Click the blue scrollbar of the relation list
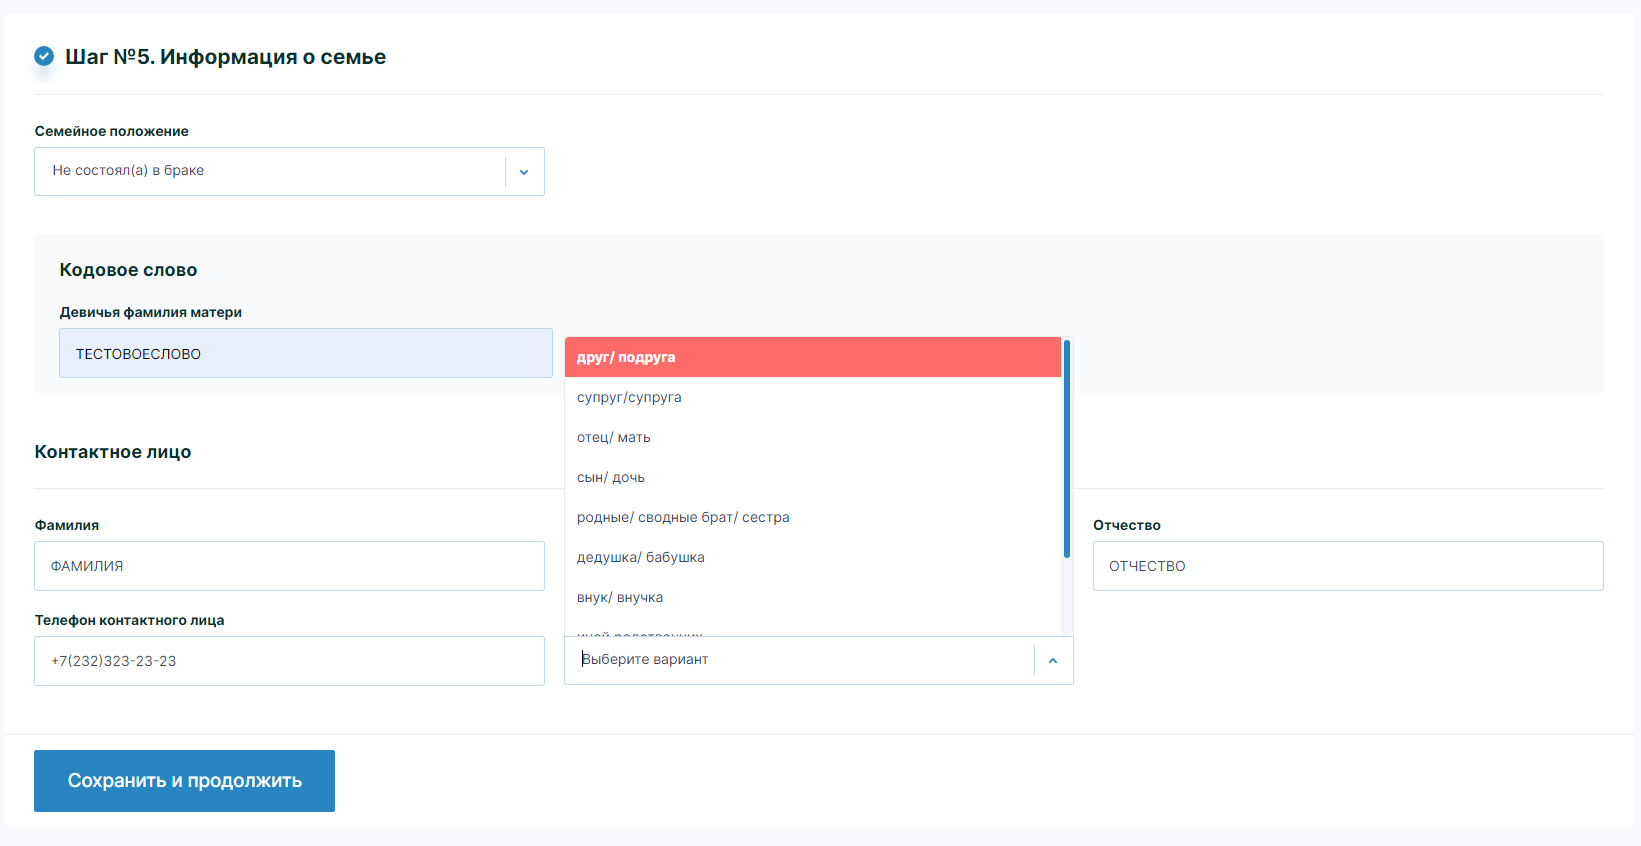1641x846 pixels. coord(1067,450)
